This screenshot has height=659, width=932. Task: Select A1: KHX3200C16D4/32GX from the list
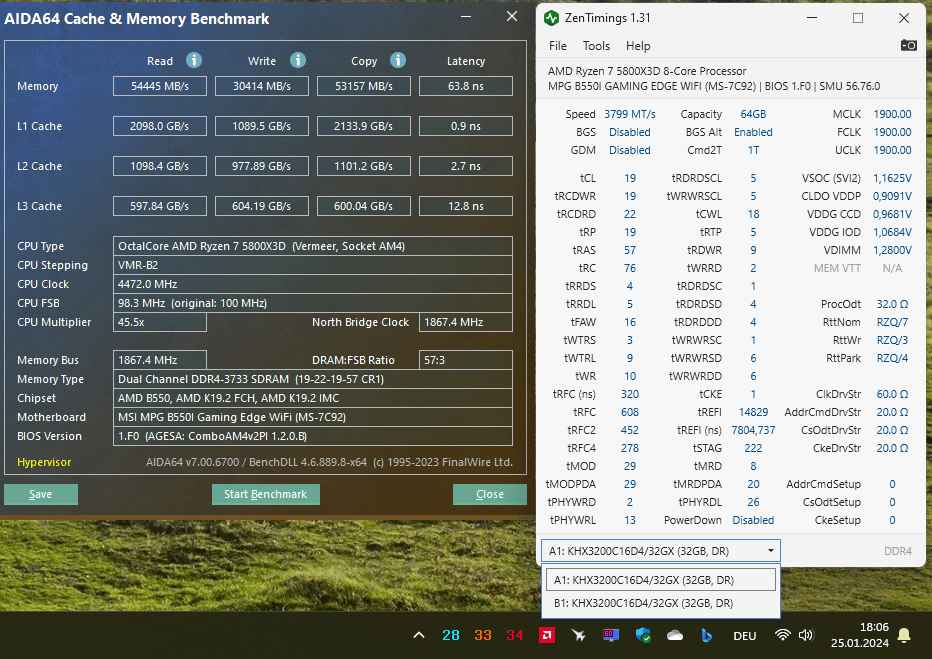[660, 579]
